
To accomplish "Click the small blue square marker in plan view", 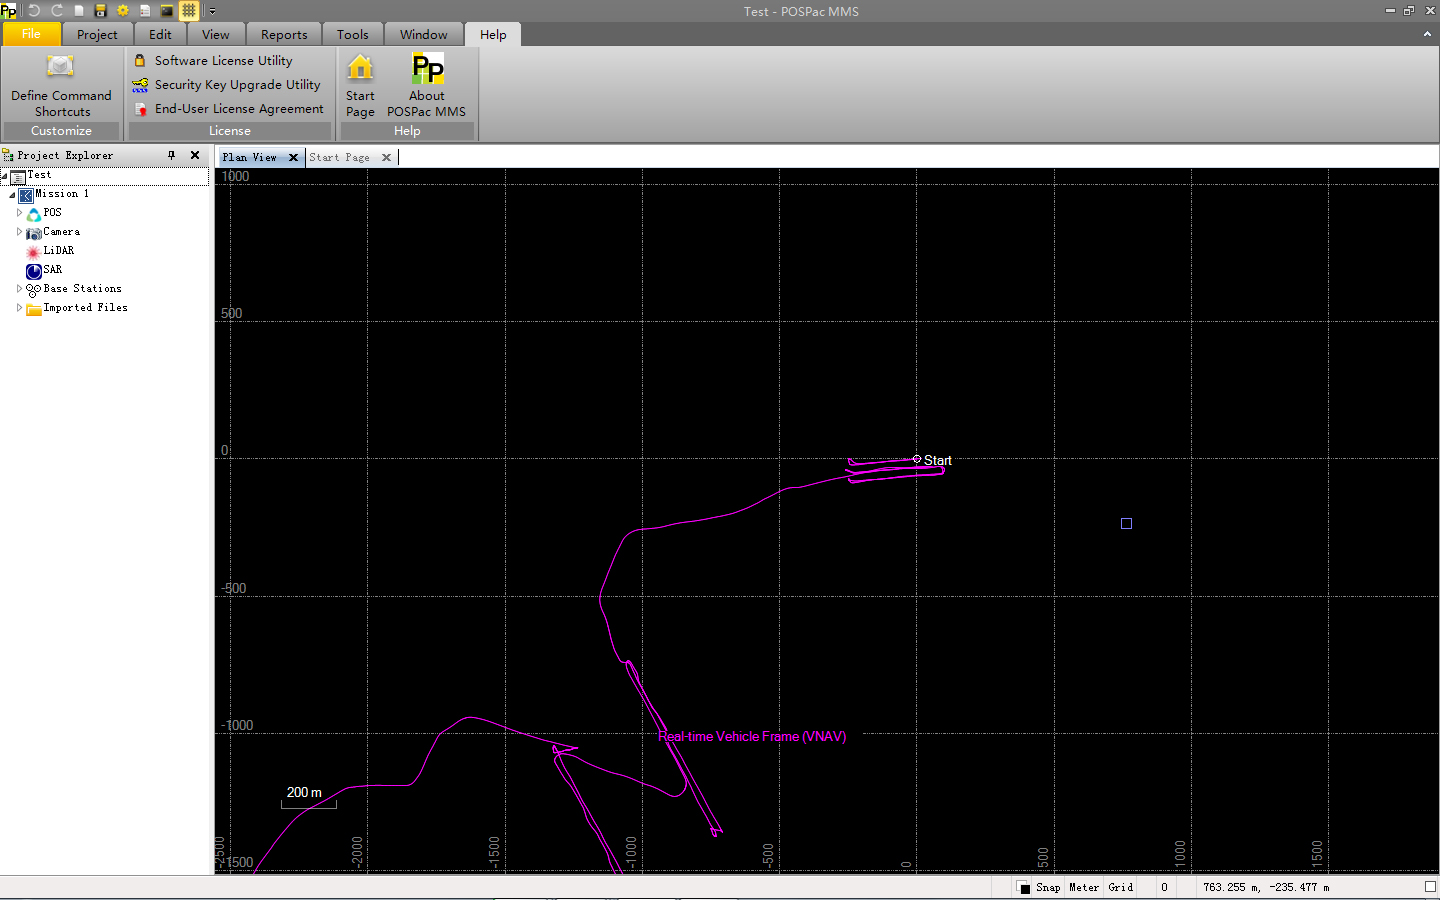I will (x=1126, y=523).
